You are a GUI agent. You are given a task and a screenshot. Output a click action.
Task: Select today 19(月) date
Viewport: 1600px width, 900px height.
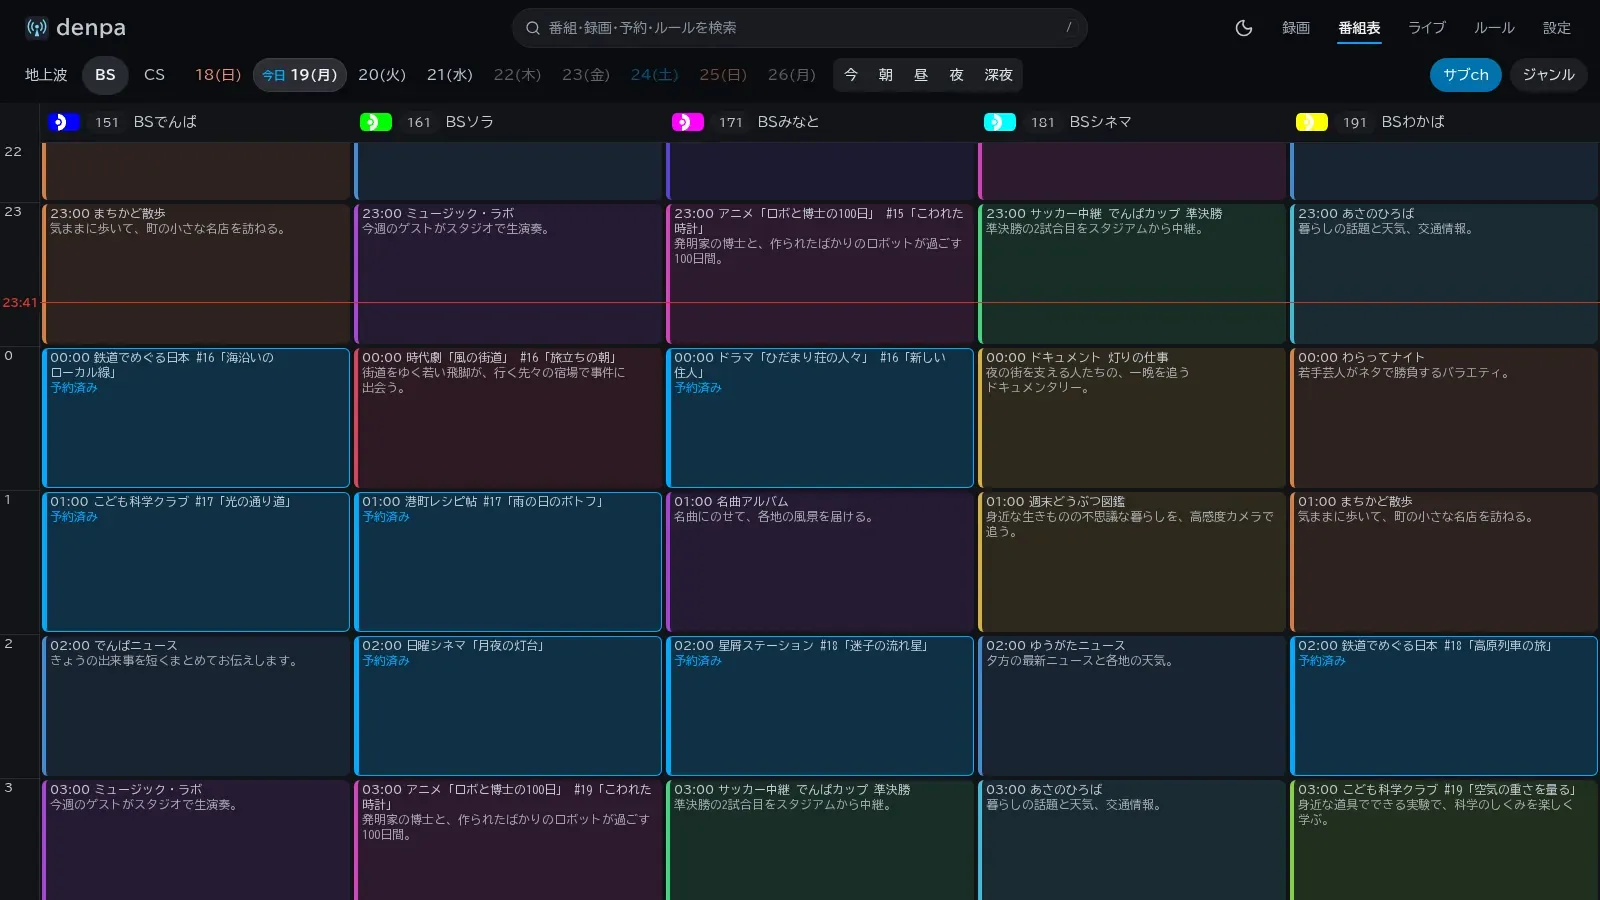pyautogui.click(x=300, y=75)
